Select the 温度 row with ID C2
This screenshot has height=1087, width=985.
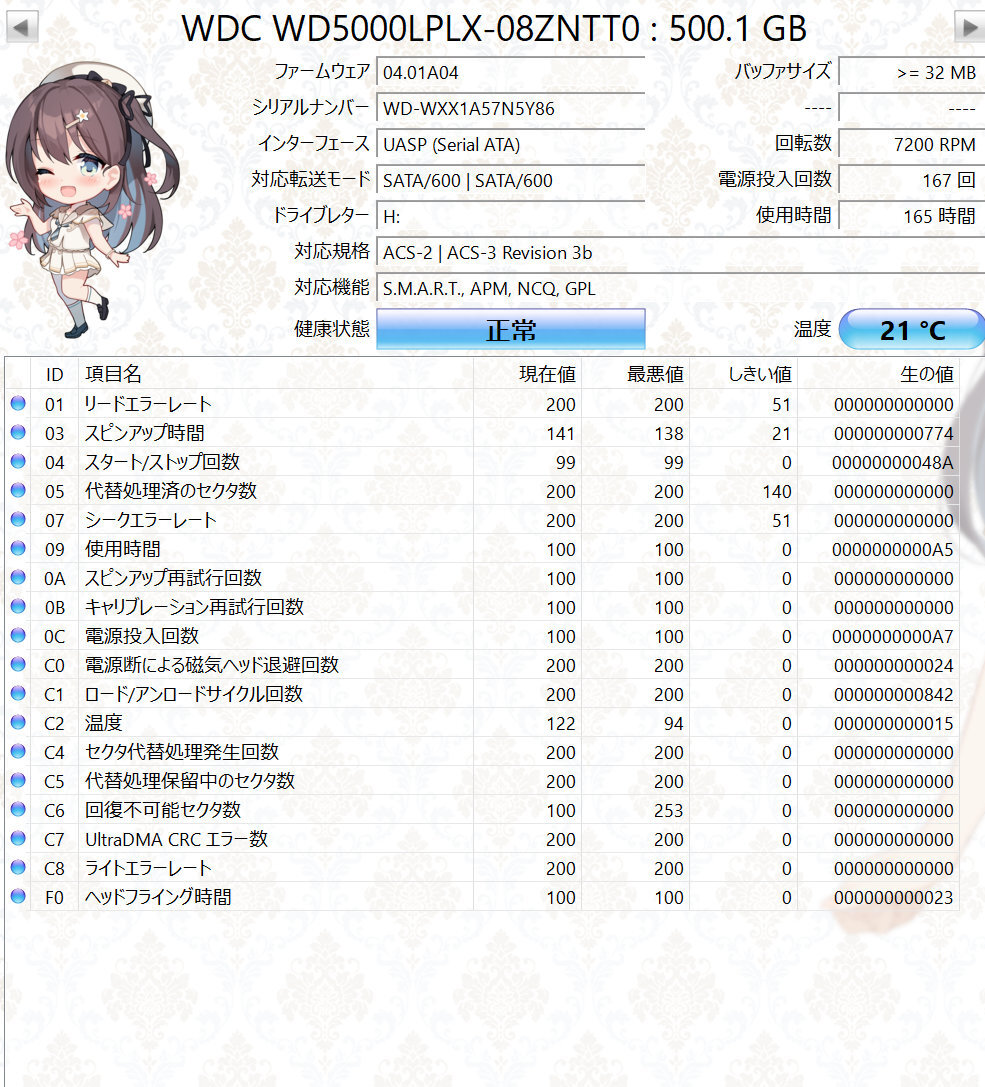point(482,723)
